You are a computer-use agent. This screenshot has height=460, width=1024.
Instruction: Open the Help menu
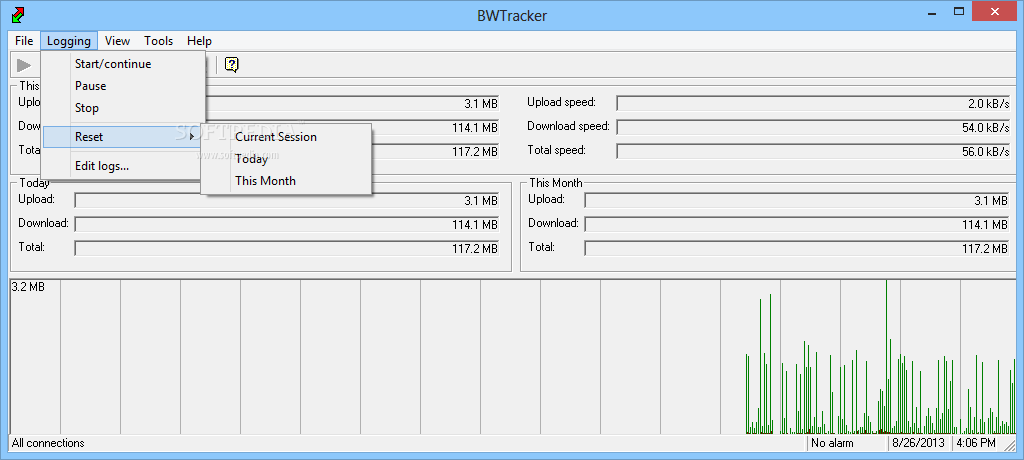coord(199,41)
